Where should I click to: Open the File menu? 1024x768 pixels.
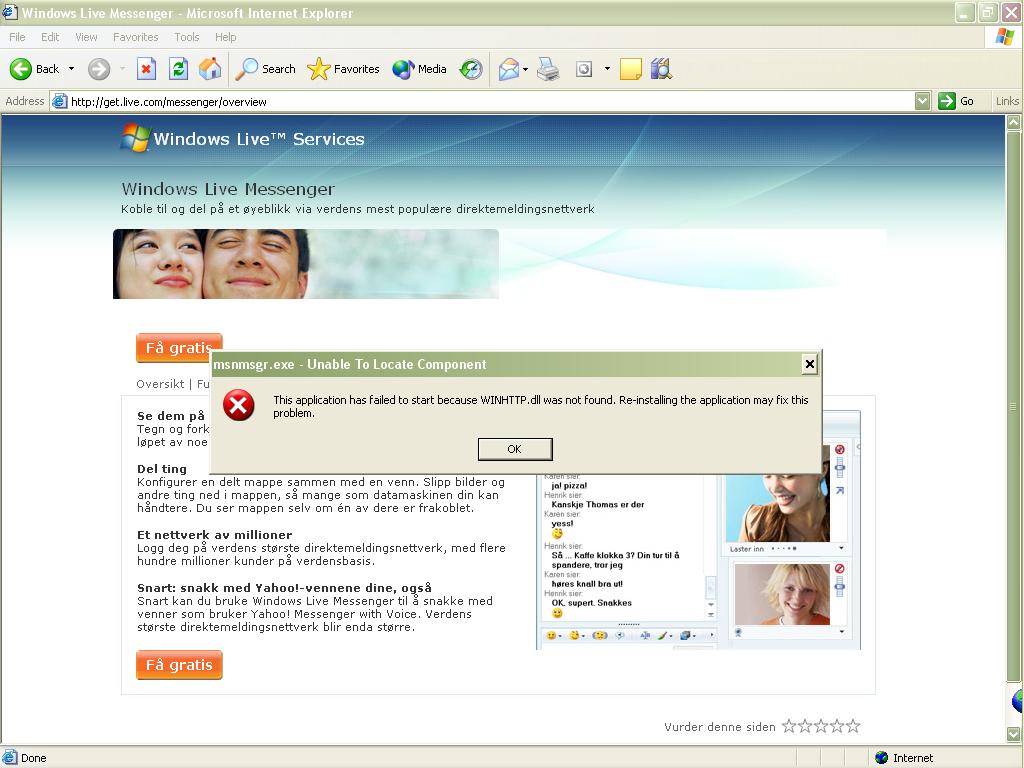18,37
